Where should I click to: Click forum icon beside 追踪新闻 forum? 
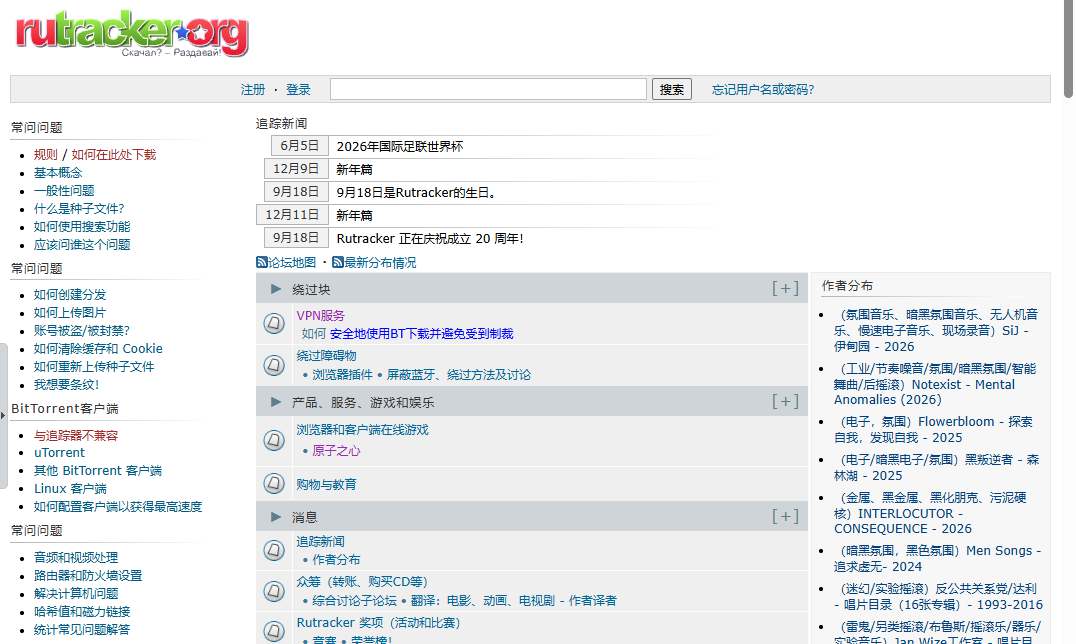pyautogui.click(x=274, y=550)
